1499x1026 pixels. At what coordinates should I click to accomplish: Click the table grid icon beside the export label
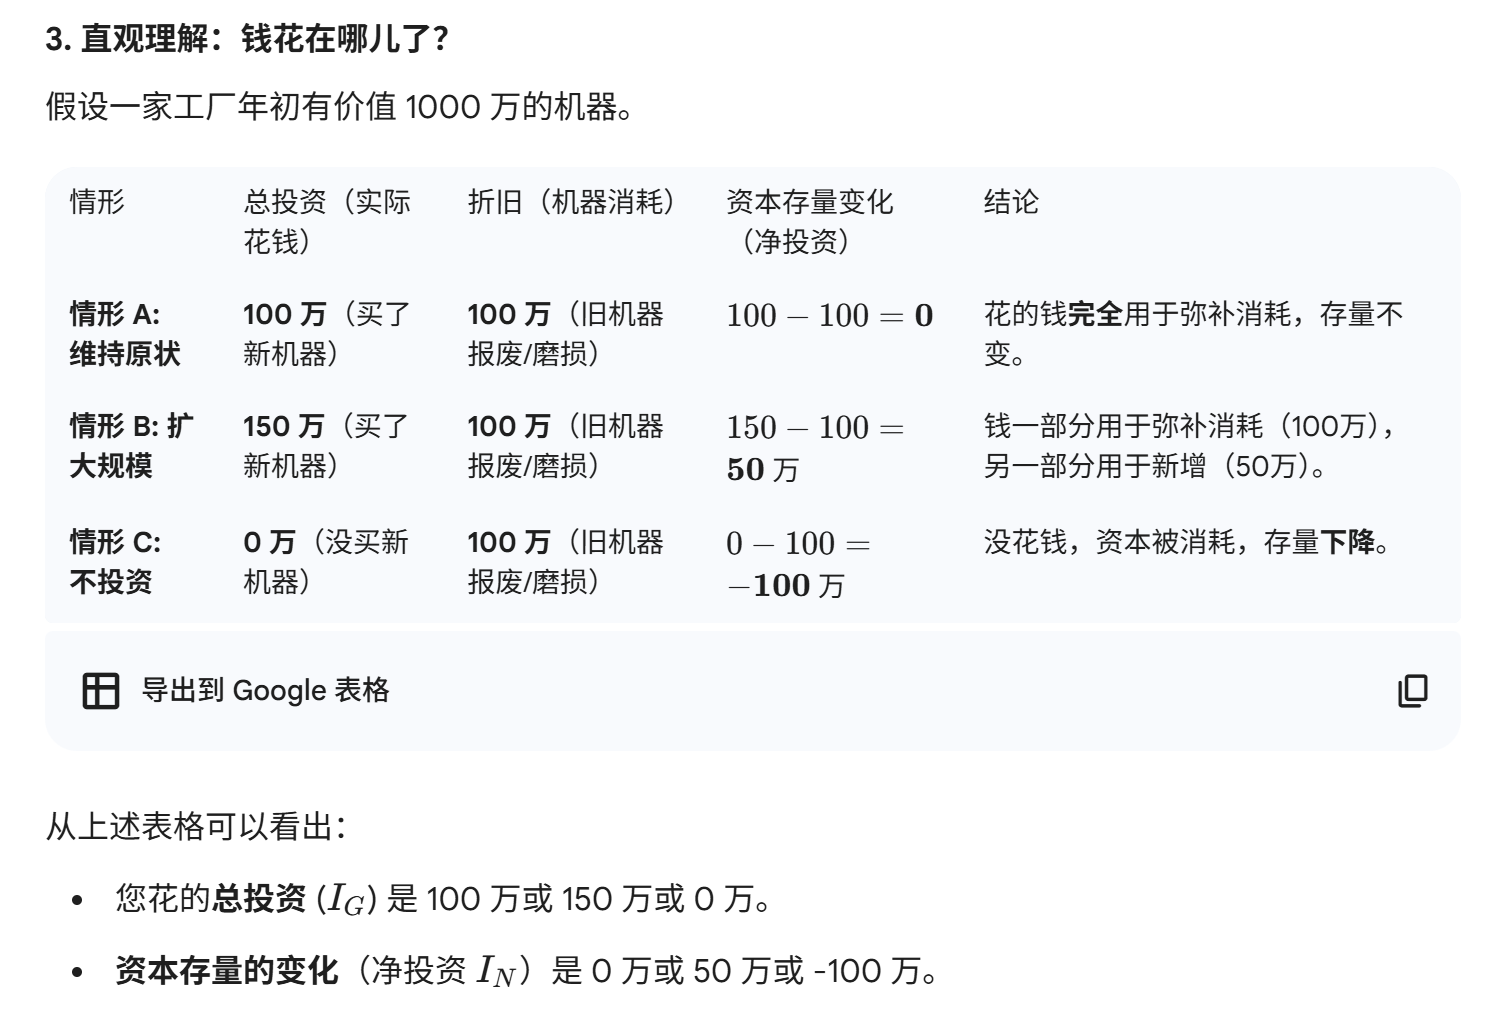pyautogui.click(x=100, y=690)
